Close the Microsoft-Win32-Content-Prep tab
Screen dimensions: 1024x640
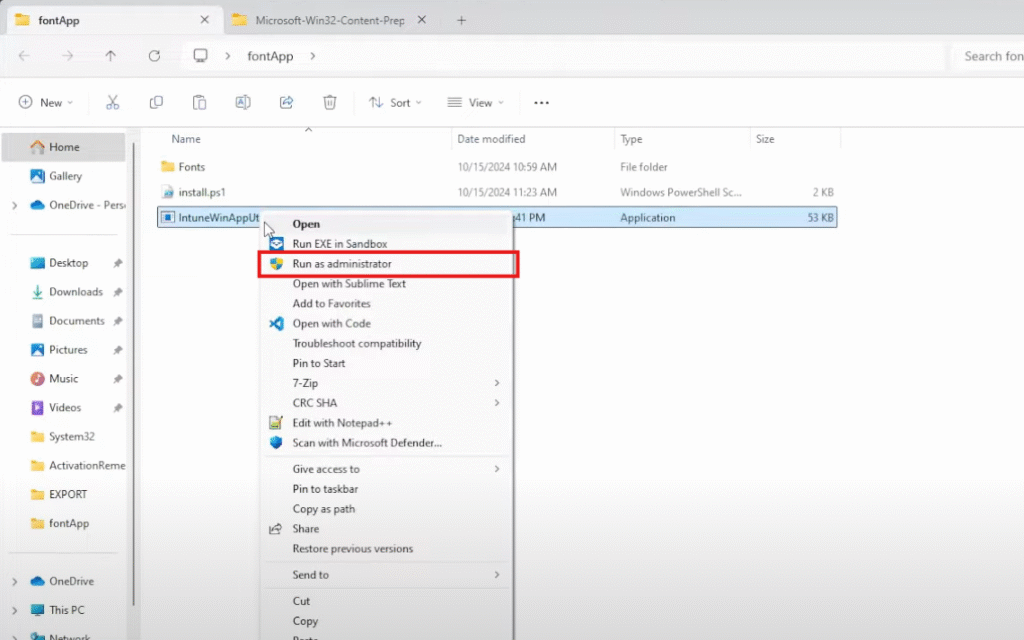pos(422,20)
